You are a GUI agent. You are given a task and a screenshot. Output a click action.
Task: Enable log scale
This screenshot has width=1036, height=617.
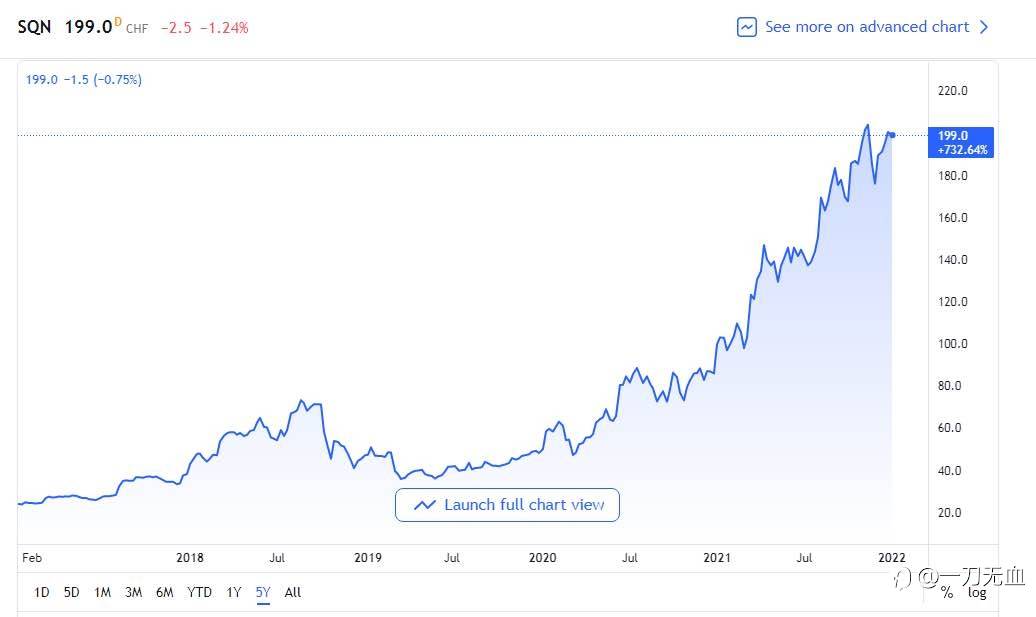coord(977,592)
